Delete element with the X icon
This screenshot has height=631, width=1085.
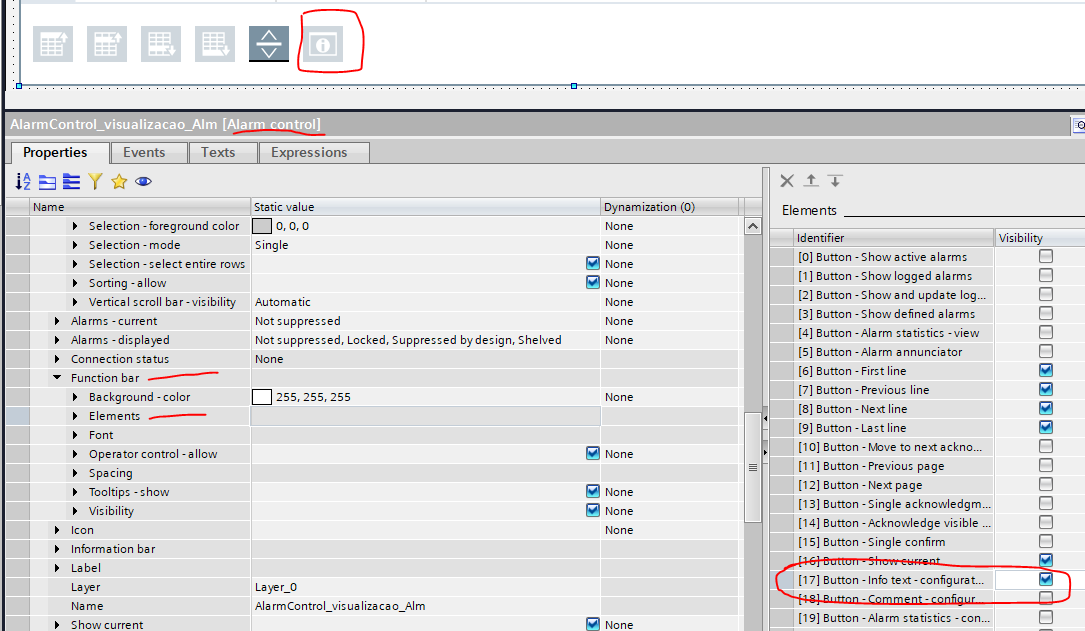tap(787, 180)
